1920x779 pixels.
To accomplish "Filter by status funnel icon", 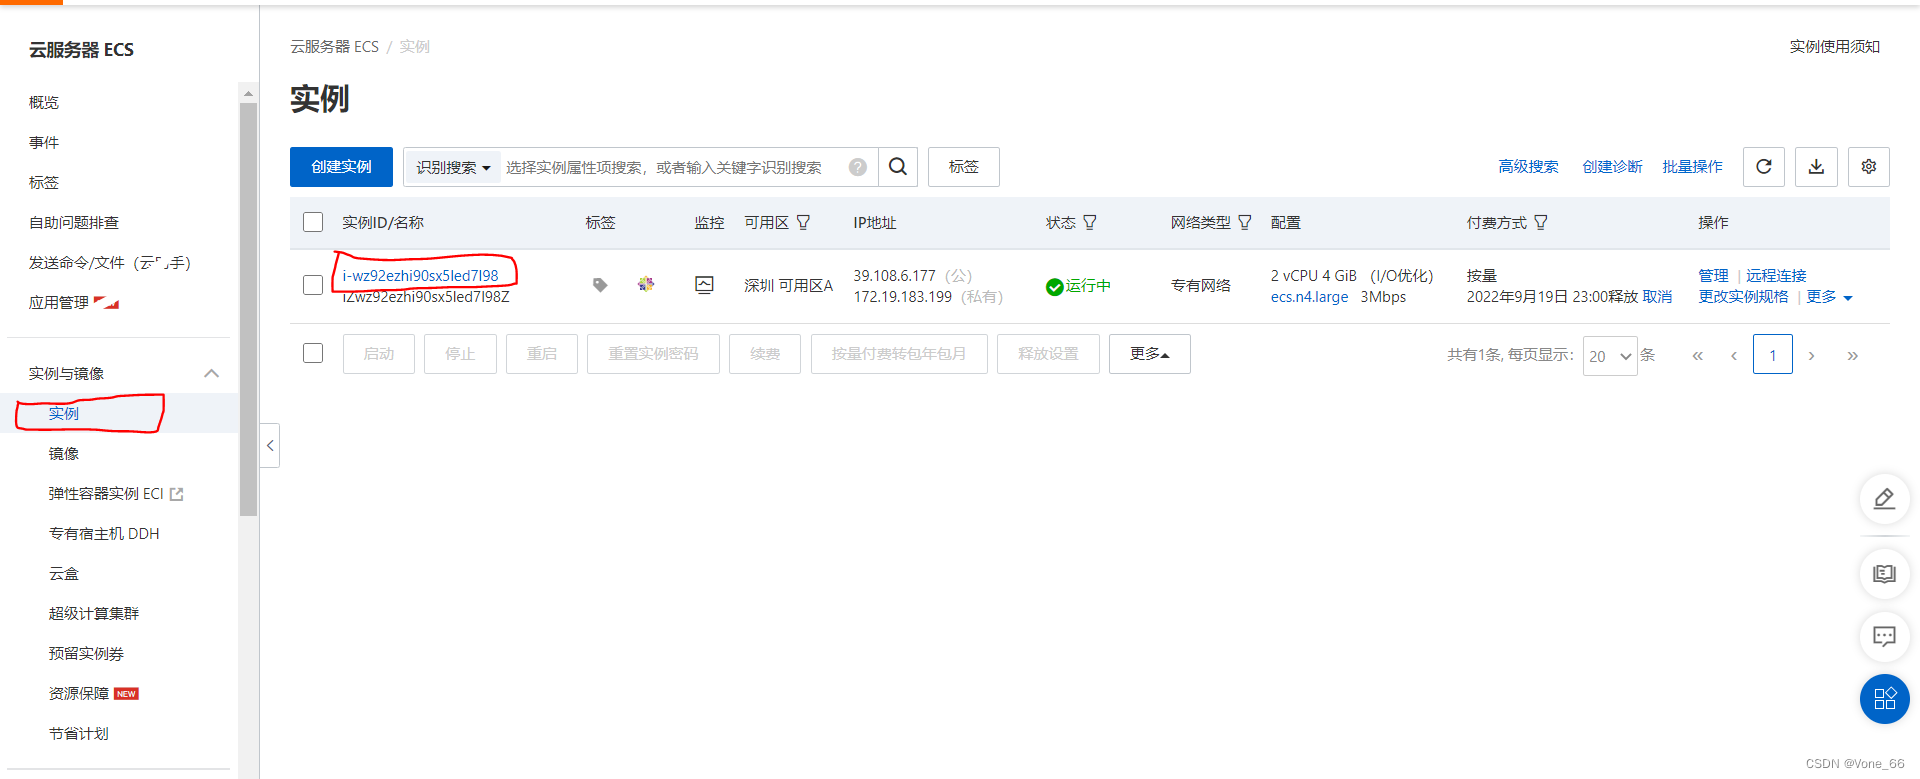I will [1090, 222].
